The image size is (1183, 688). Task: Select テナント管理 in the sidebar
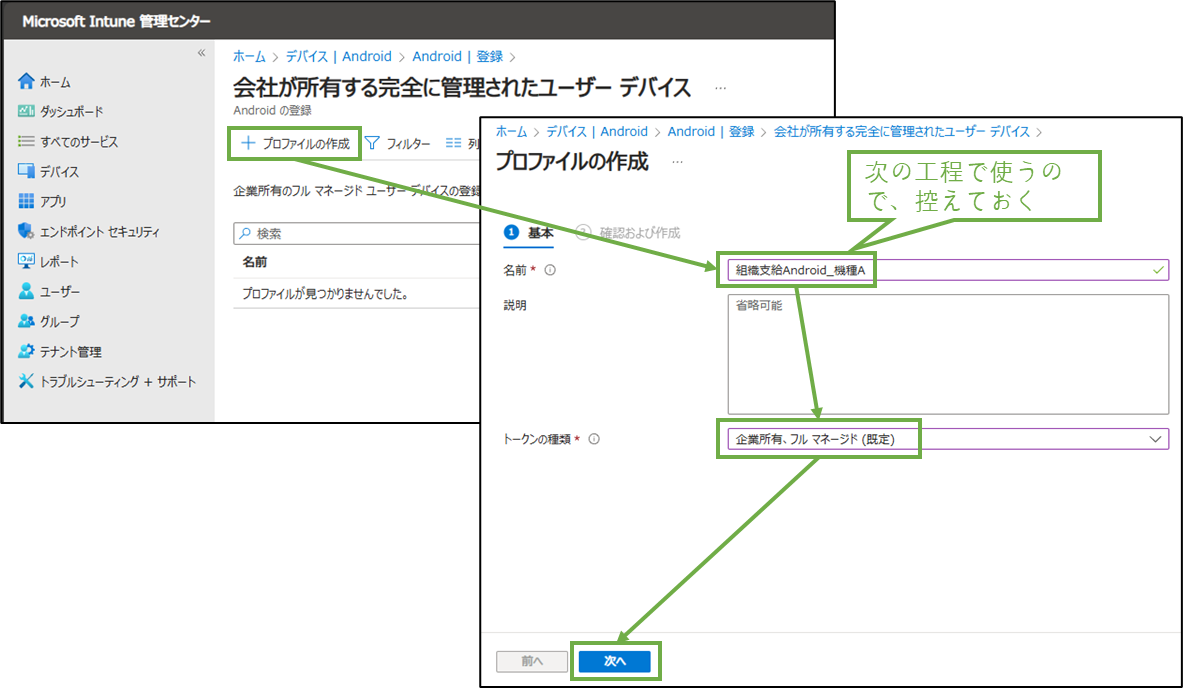(x=71, y=352)
